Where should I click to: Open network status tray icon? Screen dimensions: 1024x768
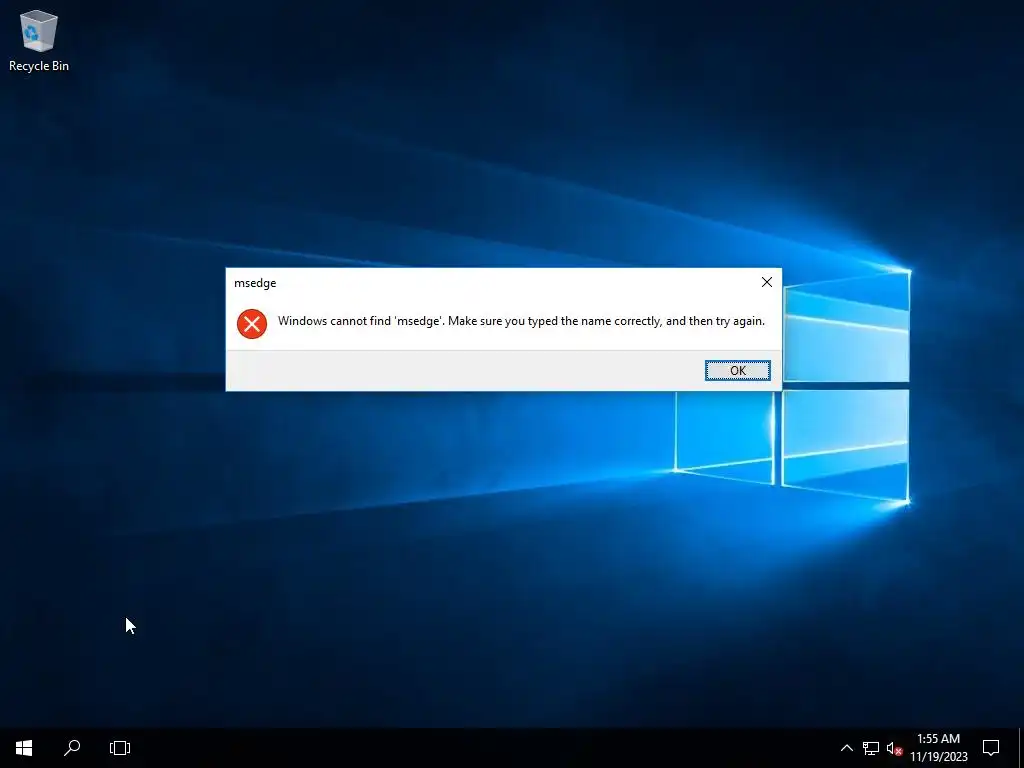click(871, 748)
